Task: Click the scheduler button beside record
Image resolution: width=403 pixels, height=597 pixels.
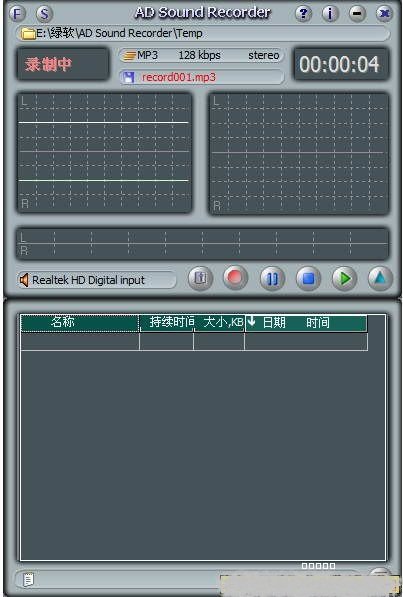Action: (200, 278)
